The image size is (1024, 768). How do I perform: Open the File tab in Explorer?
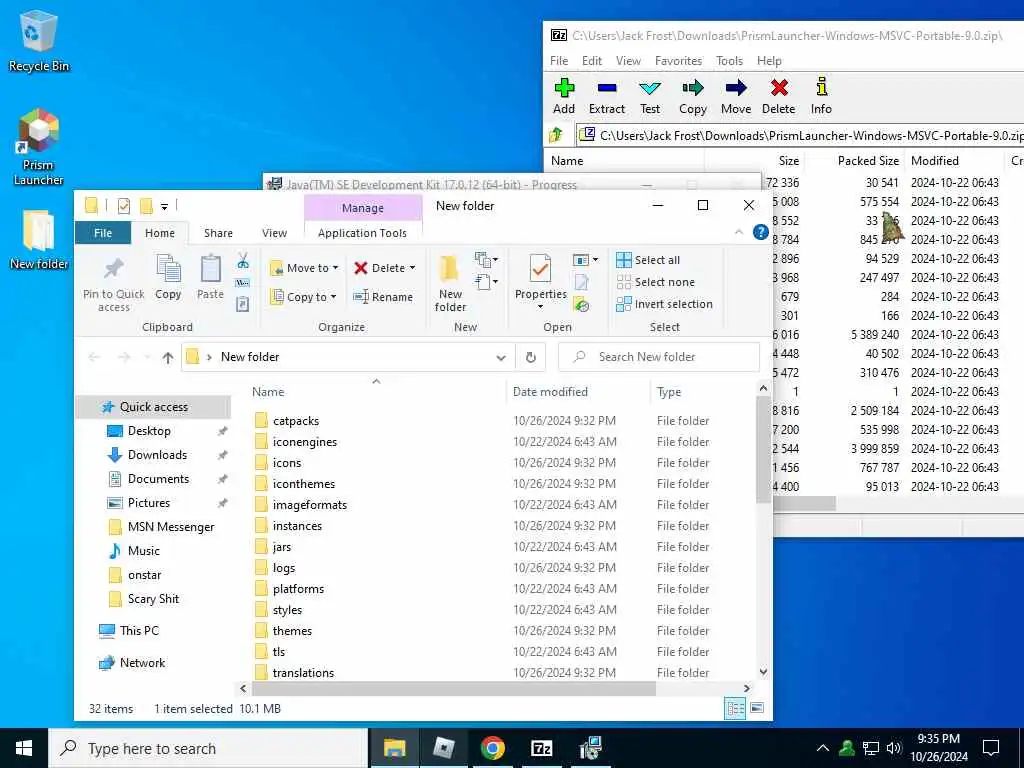[103, 233]
